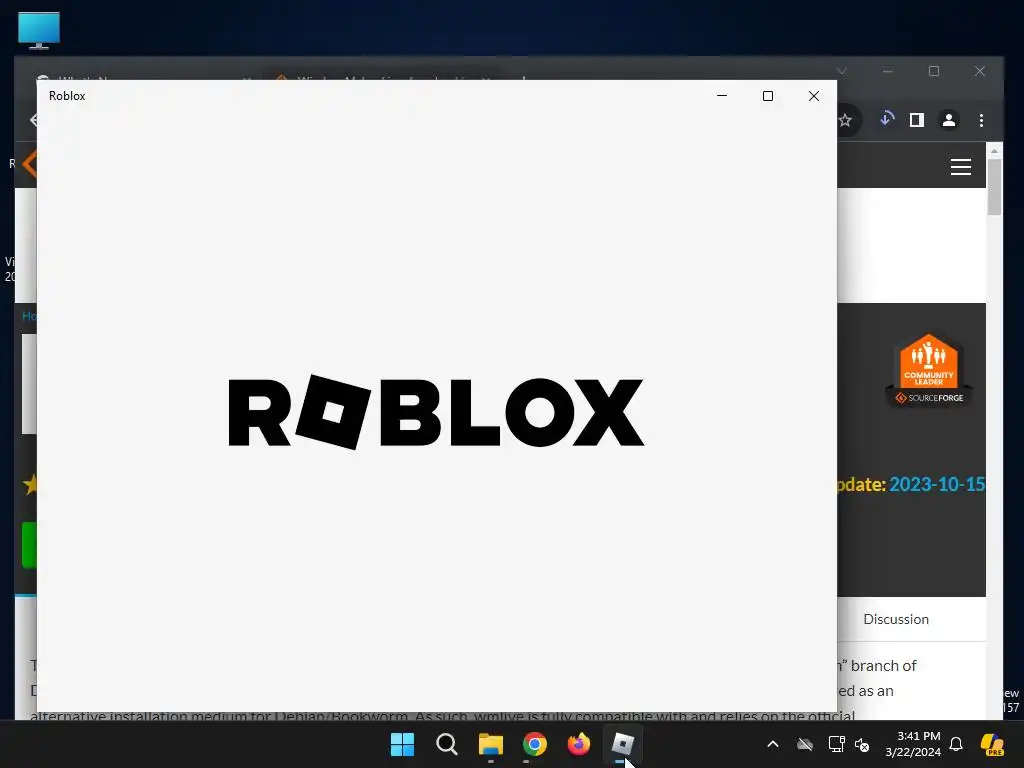
Task: Open the Windows Start menu
Action: (x=402, y=744)
